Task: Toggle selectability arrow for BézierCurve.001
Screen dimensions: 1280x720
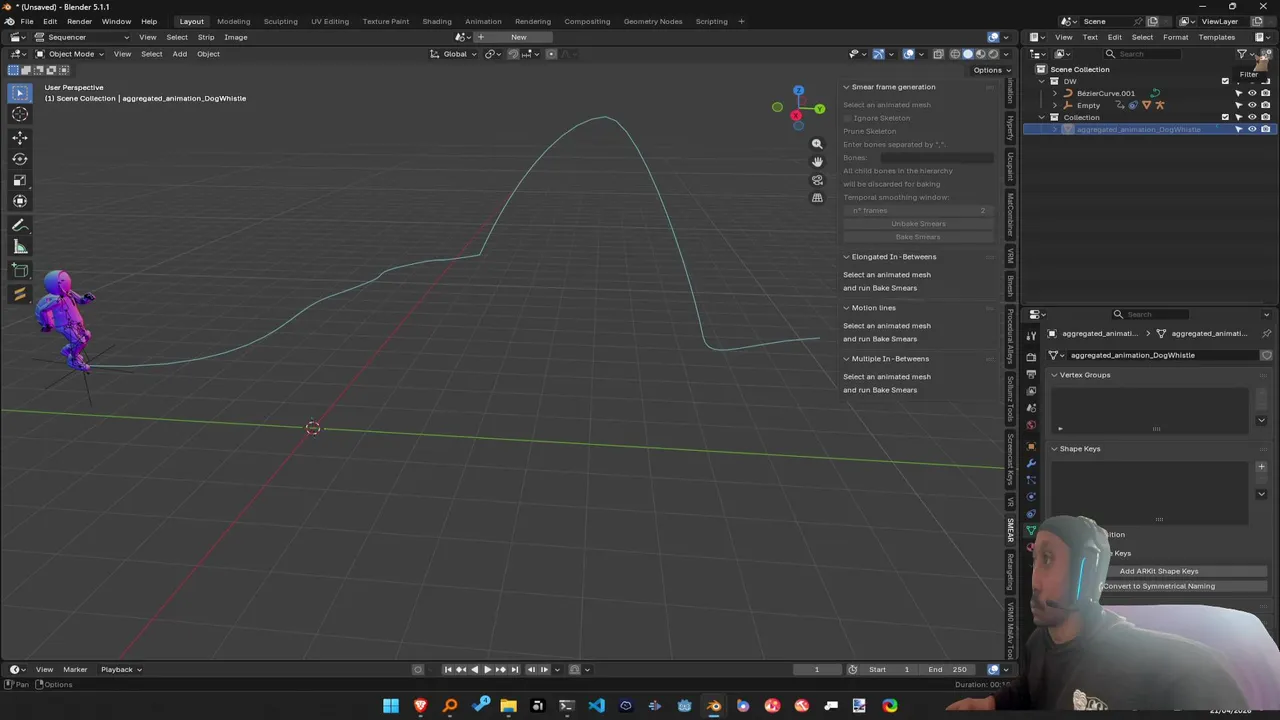Action: tap(1239, 93)
